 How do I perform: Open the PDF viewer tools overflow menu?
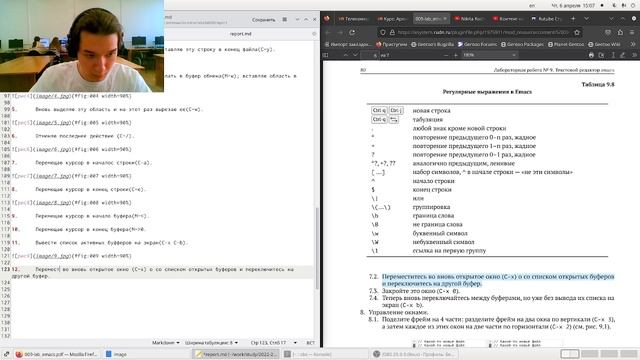[634, 55]
